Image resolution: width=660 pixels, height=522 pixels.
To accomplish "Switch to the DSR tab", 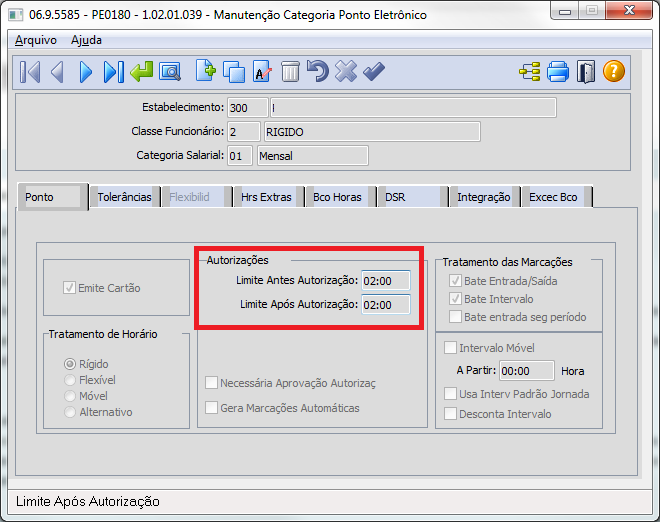I will [412, 197].
